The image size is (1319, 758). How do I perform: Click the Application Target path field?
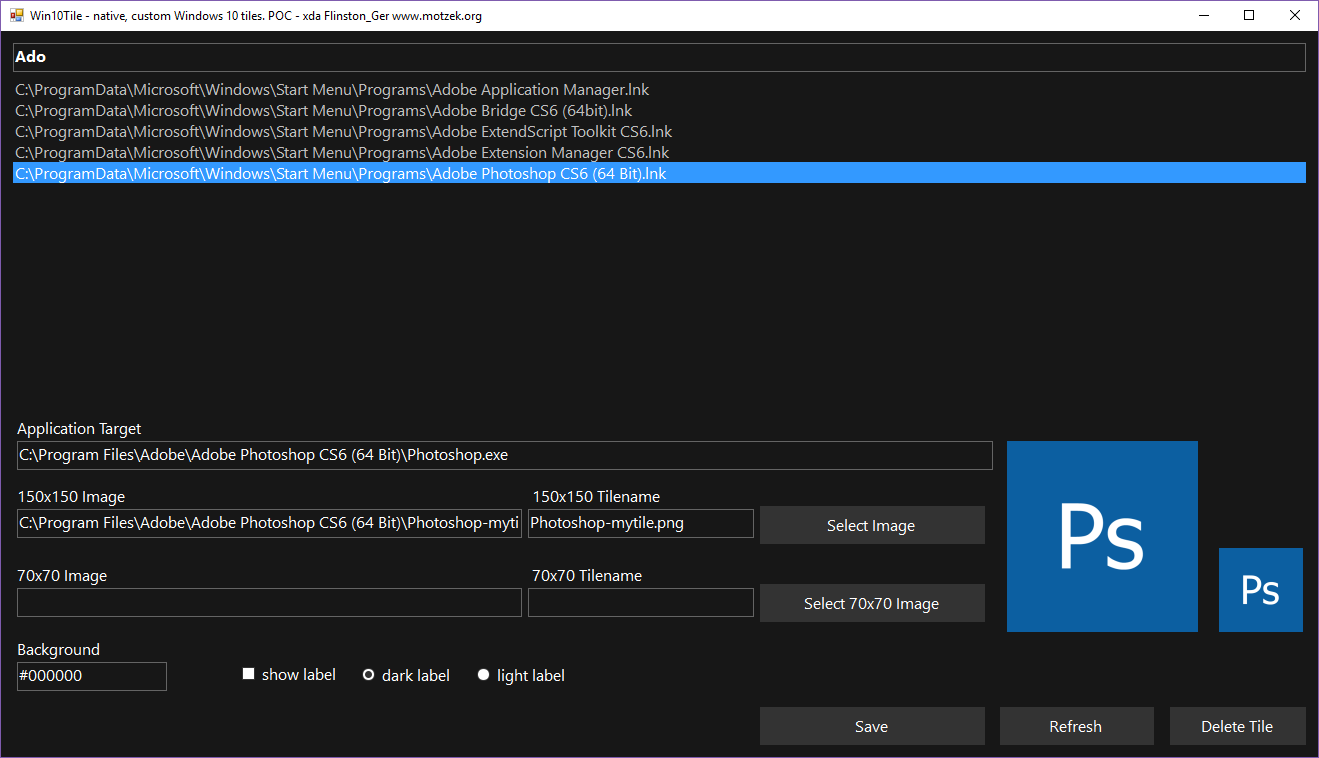pyautogui.click(x=503, y=454)
